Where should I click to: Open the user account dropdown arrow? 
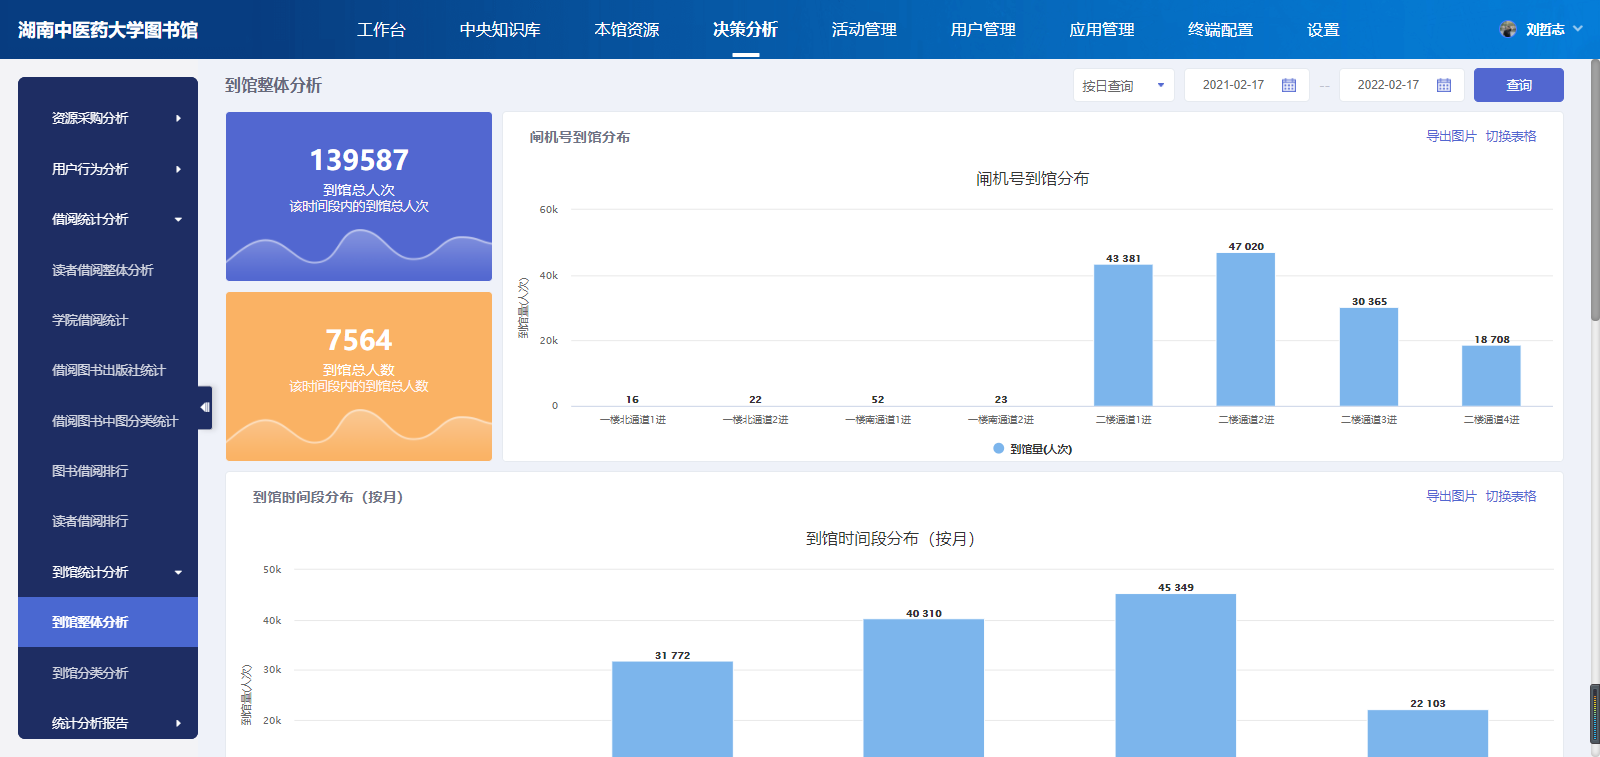[1578, 29]
